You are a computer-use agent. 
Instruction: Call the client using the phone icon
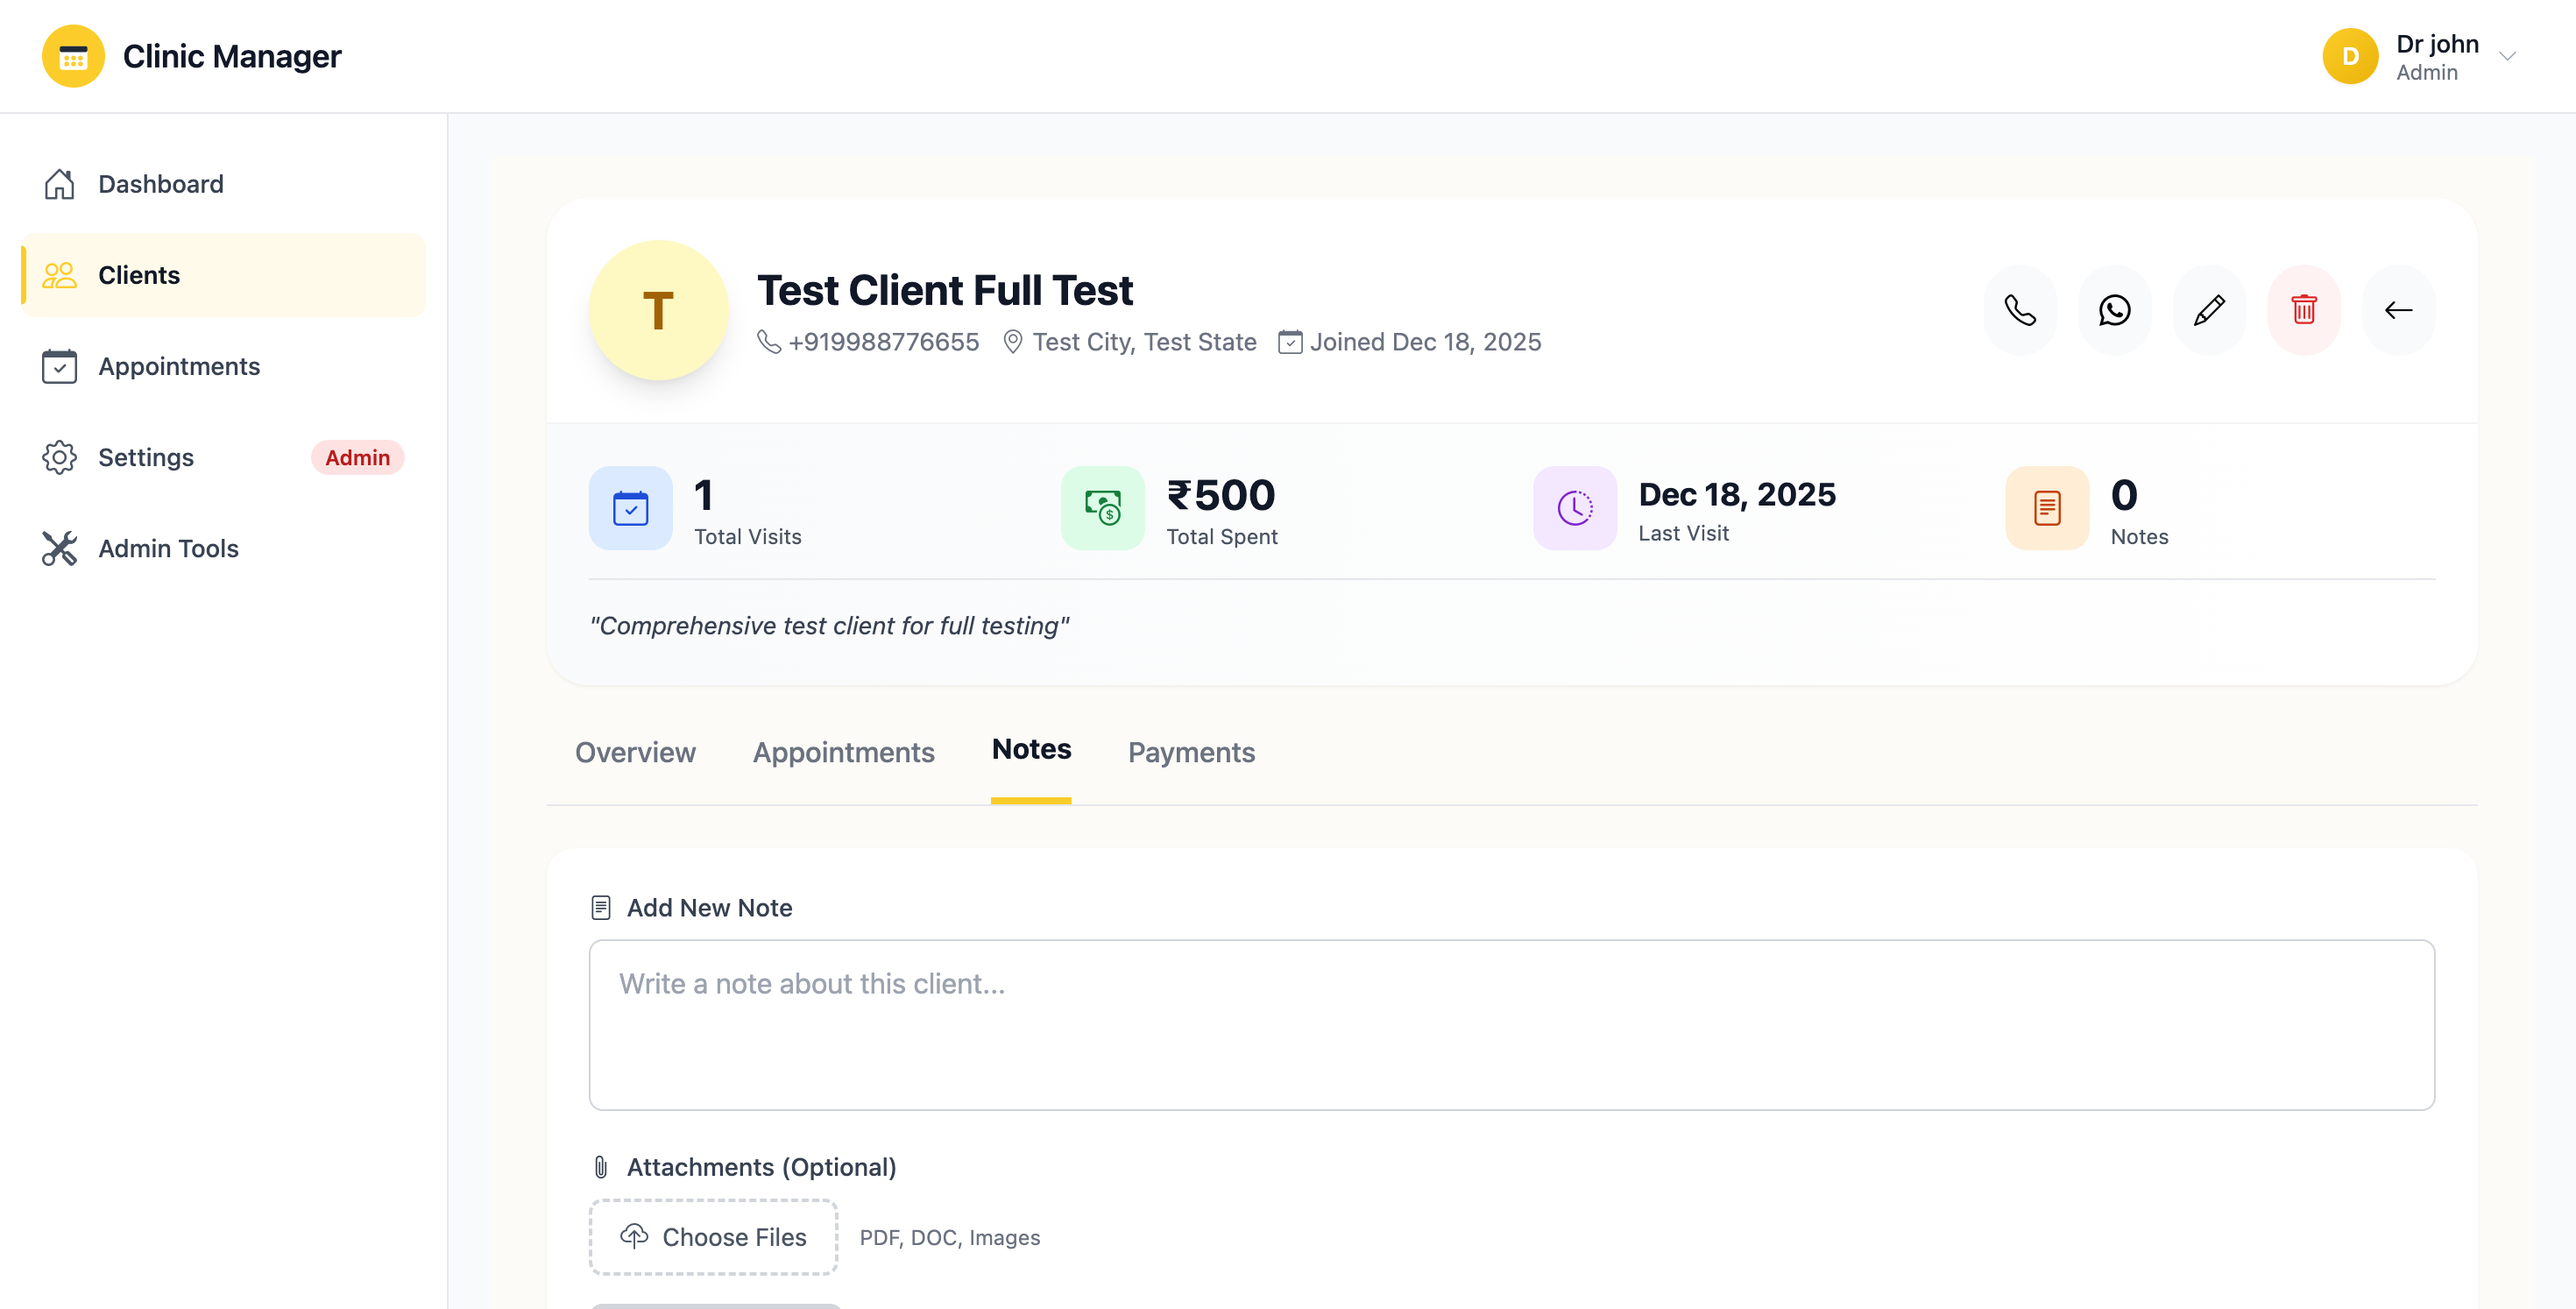2020,310
